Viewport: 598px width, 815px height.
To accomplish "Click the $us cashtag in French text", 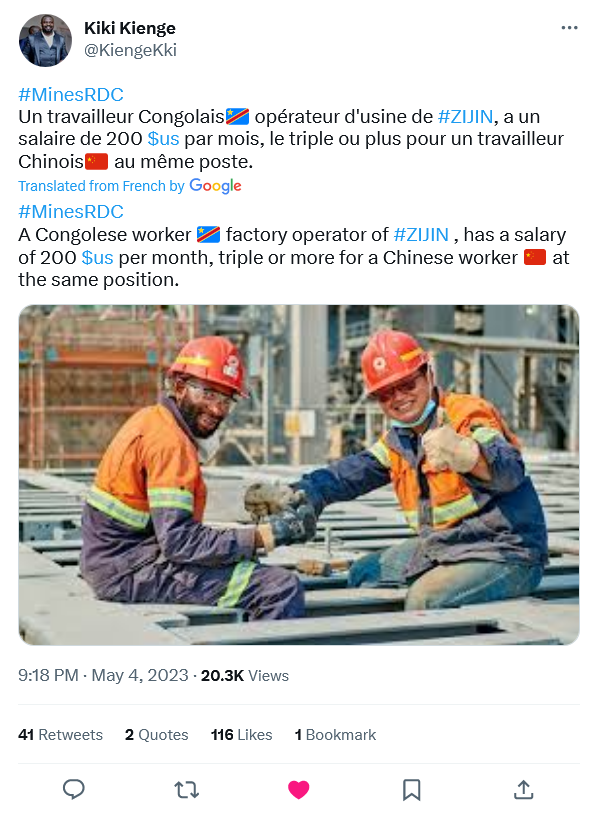I will coord(163,139).
